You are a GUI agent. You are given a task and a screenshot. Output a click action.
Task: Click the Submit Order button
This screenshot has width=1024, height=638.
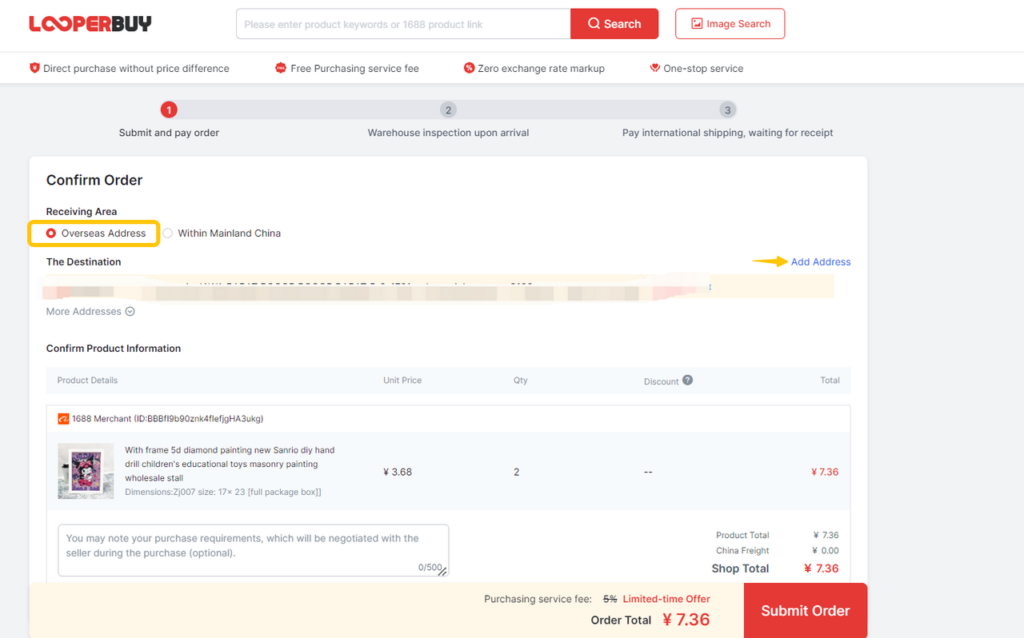click(x=805, y=610)
